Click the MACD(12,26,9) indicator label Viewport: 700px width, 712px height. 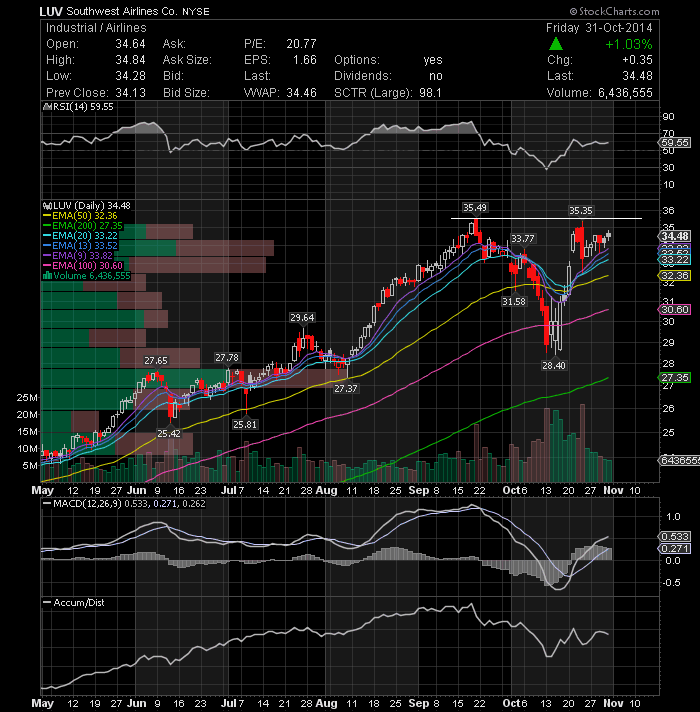click(87, 504)
